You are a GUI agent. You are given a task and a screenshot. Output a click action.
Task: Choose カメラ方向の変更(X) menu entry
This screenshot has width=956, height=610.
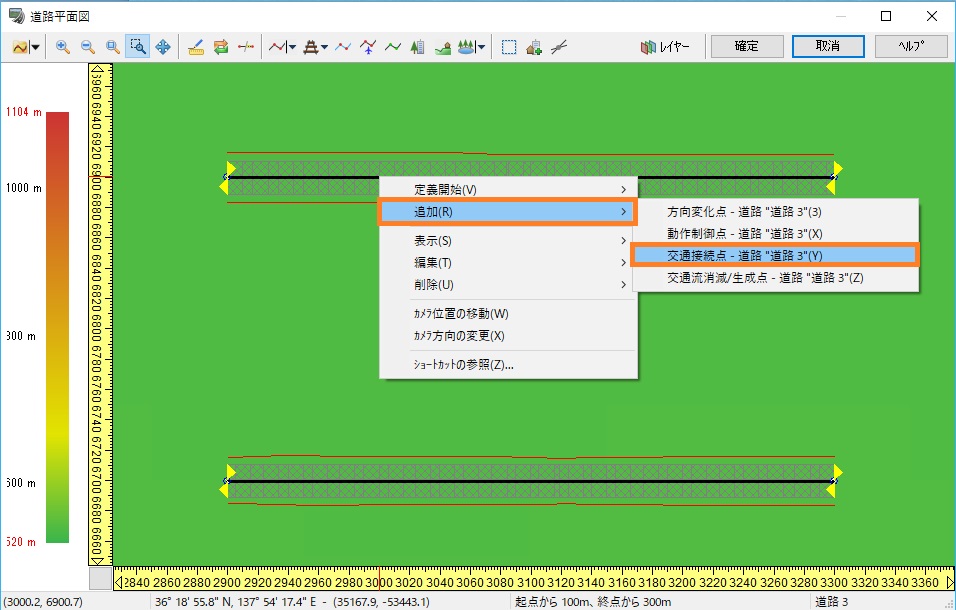coord(508,336)
